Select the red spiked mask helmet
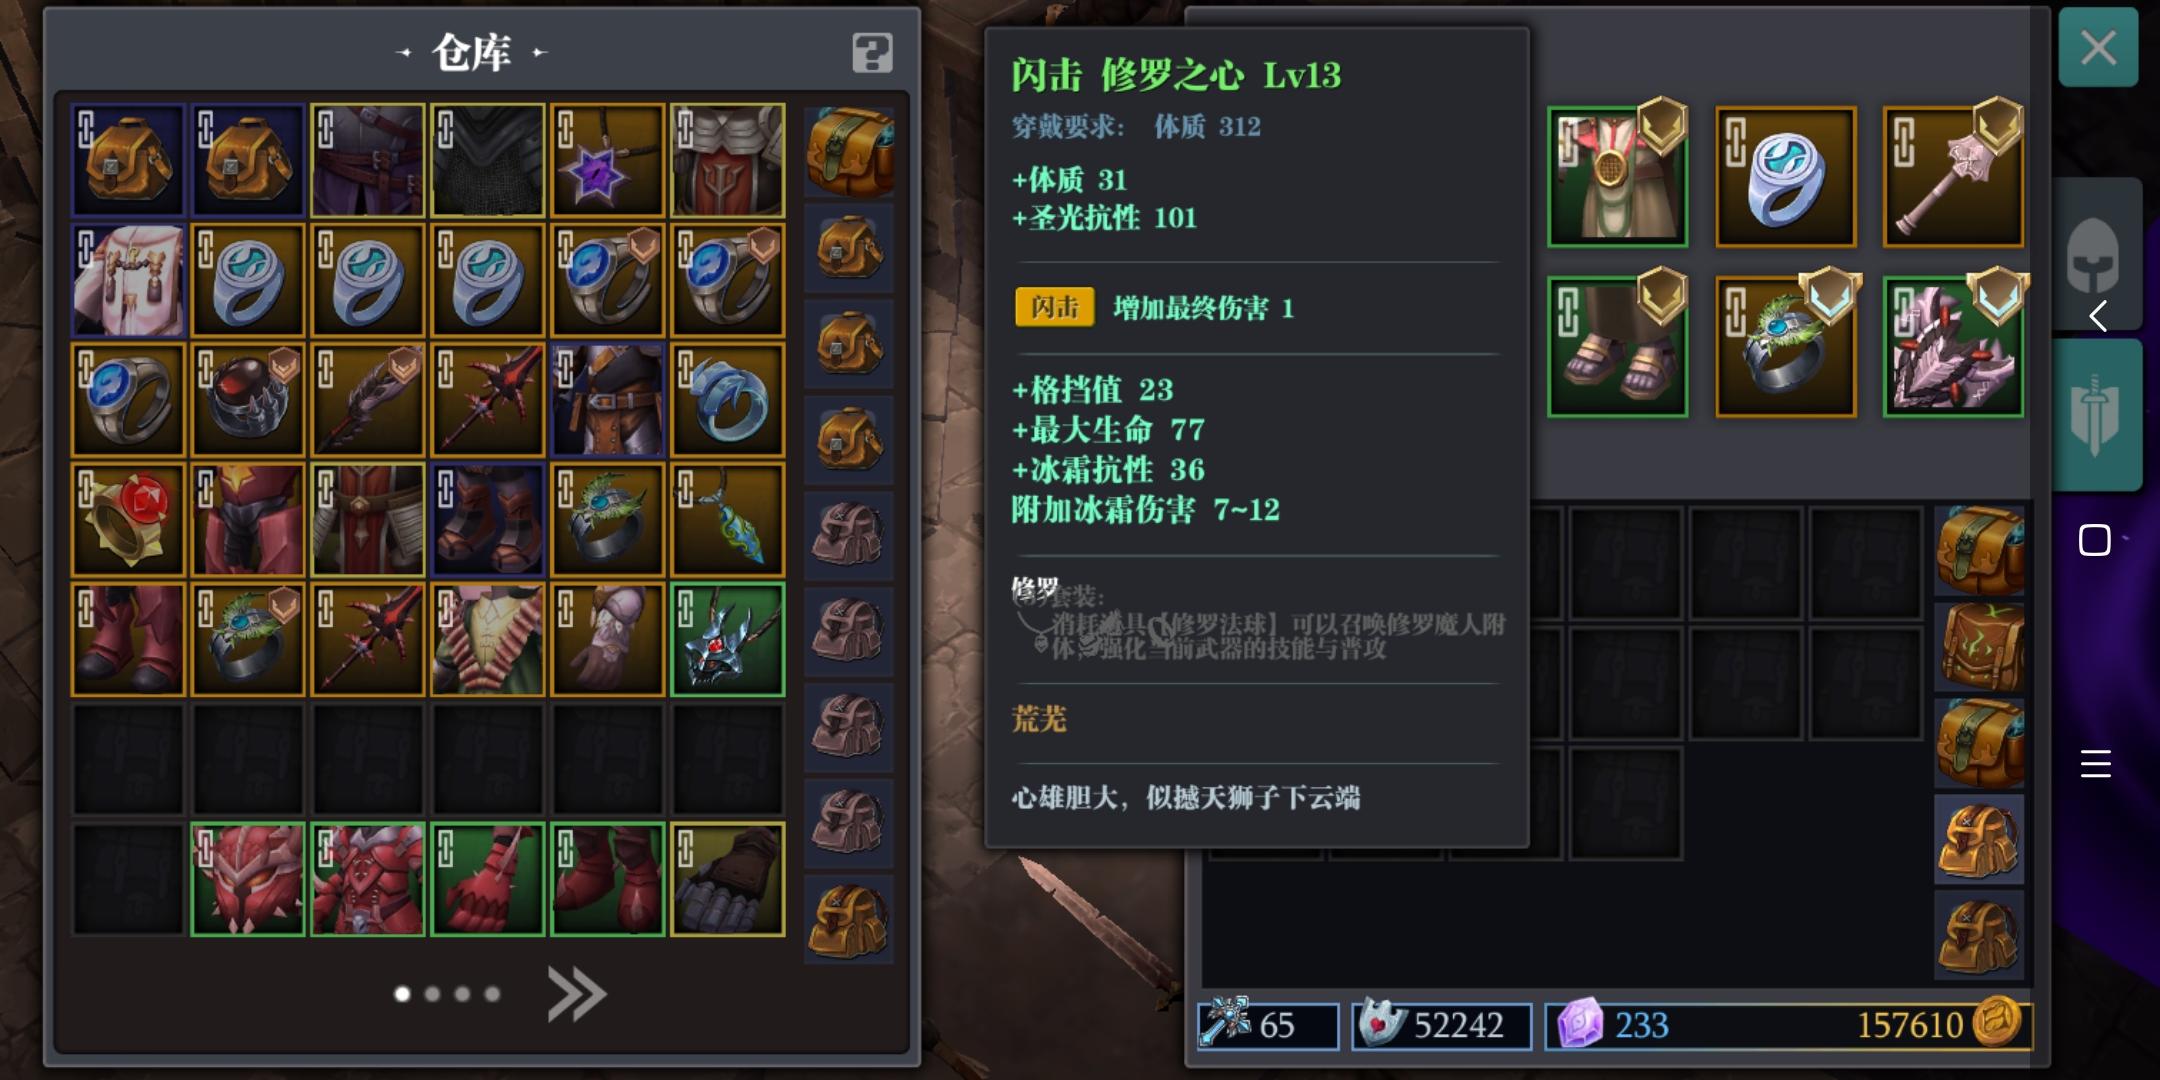Screen dimensions: 2160x1080 coord(248,880)
